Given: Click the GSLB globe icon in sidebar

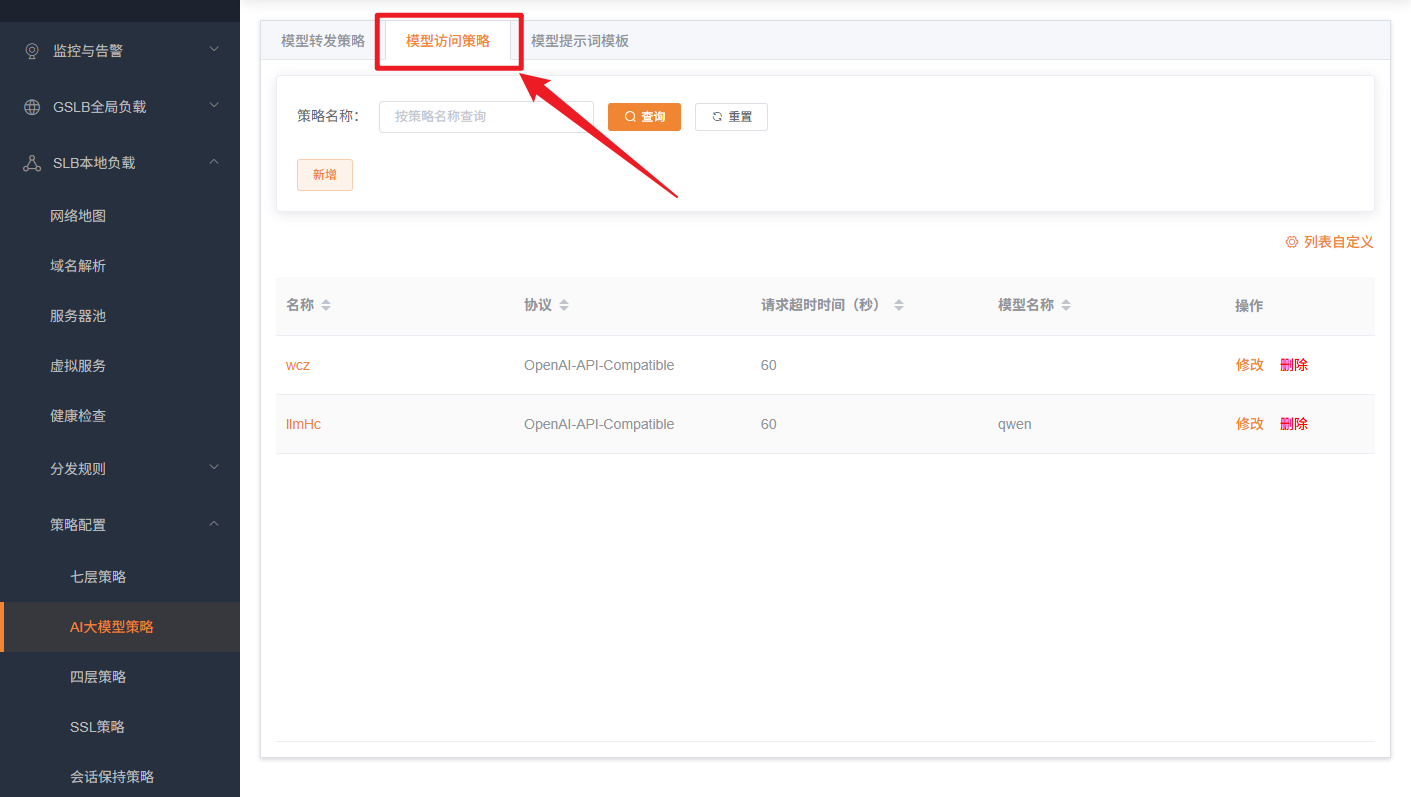Looking at the screenshot, I should click(x=32, y=107).
